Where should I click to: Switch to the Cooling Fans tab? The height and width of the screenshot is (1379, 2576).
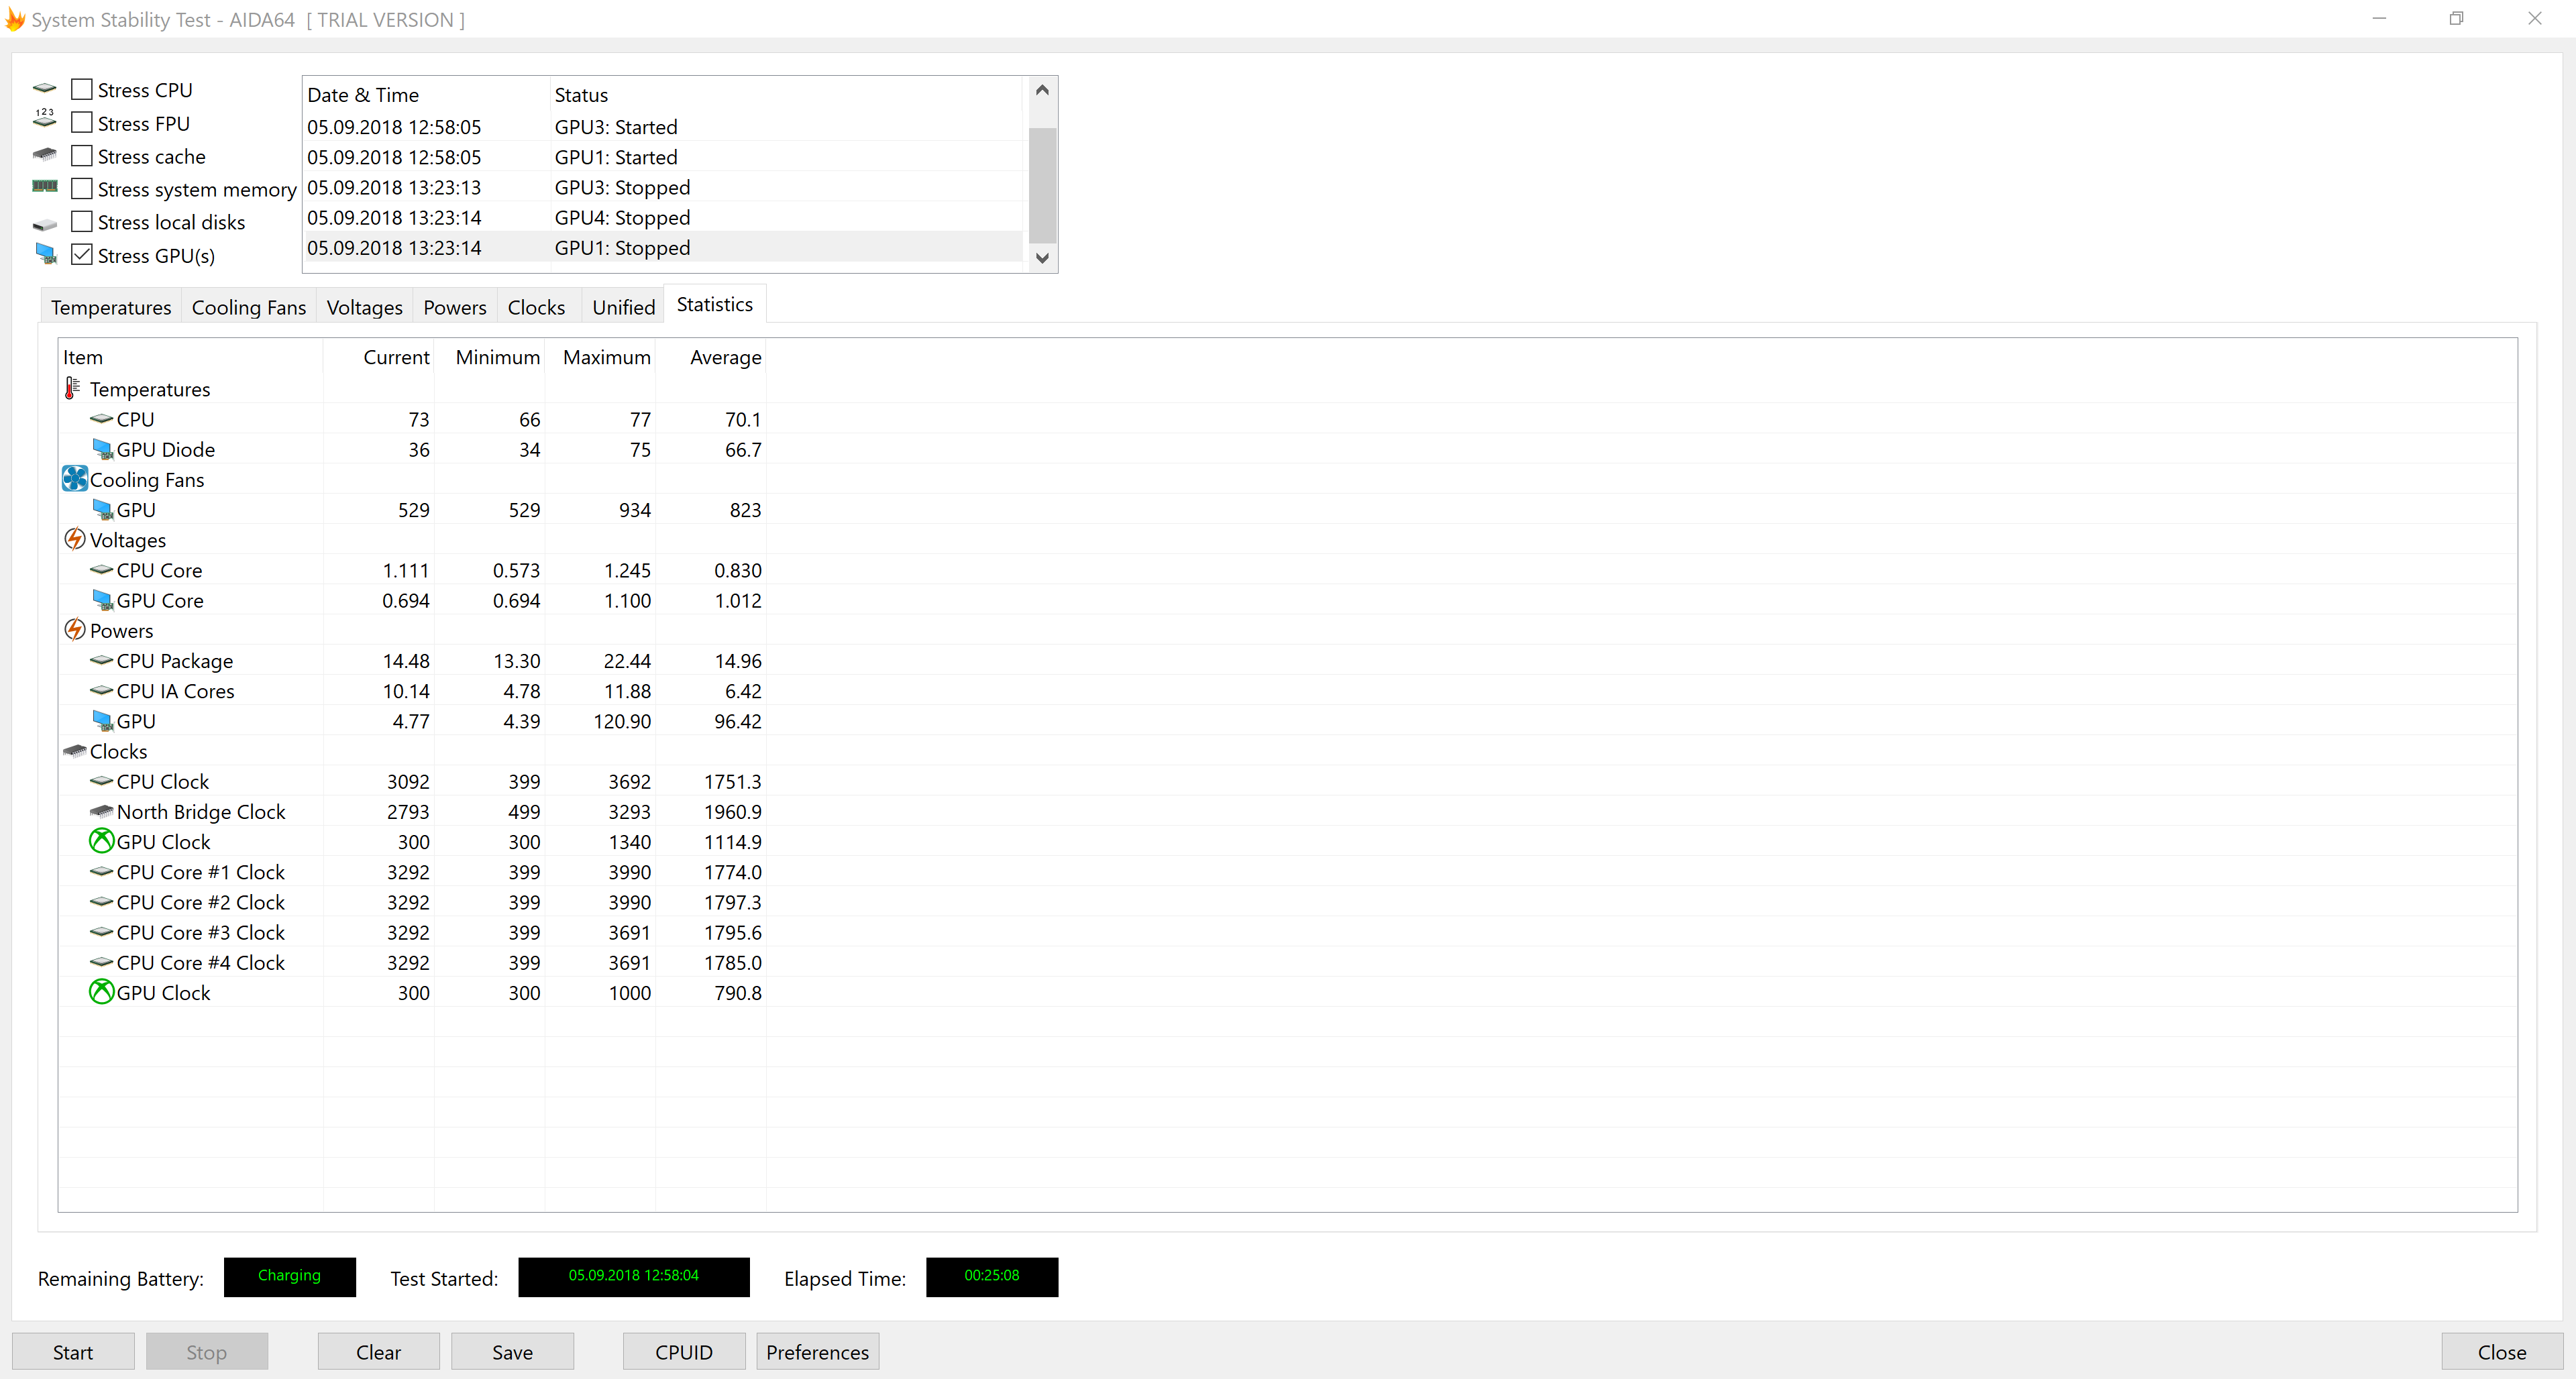tap(248, 307)
